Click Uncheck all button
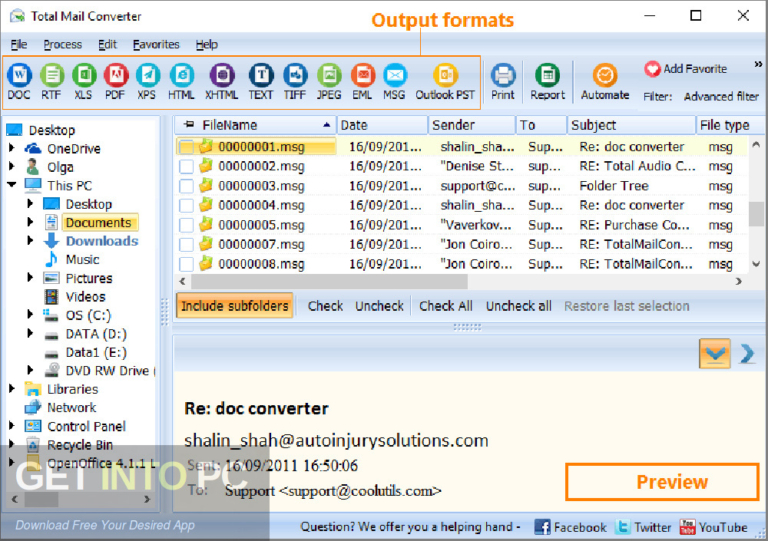 pyautogui.click(x=519, y=306)
